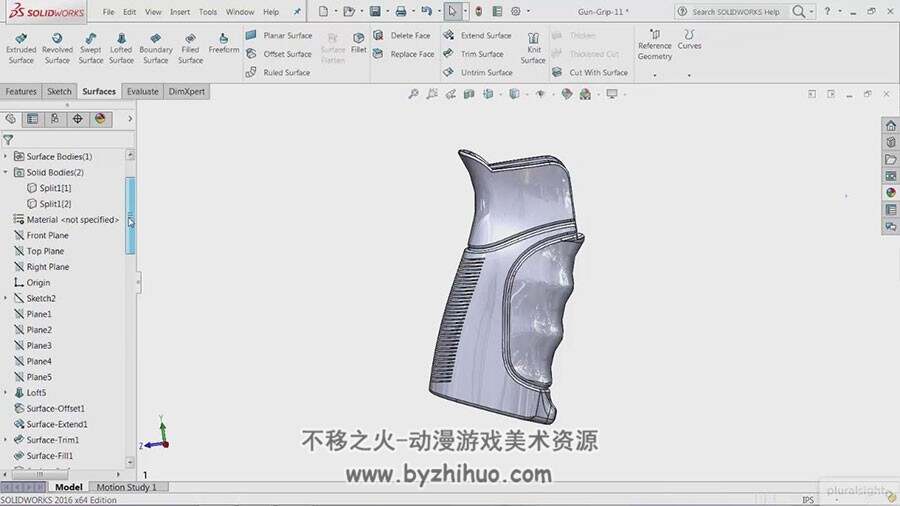Click the Print icon
The height and width of the screenshot is (506, 900).
(x=401, y=11)
